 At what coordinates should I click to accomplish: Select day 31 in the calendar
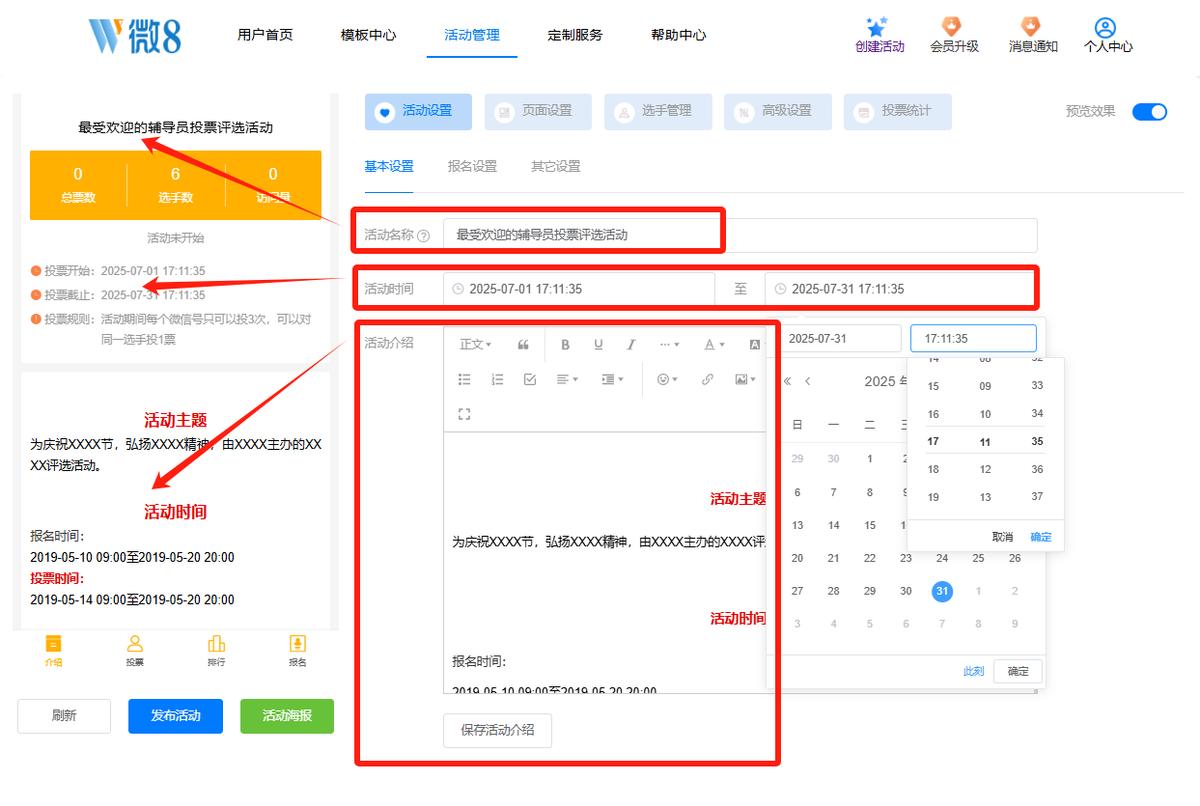tap(942, 591)
